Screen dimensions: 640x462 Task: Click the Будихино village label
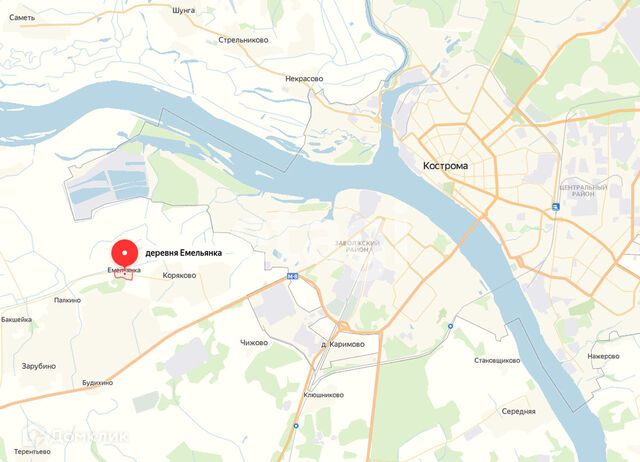tap(98, 383)
